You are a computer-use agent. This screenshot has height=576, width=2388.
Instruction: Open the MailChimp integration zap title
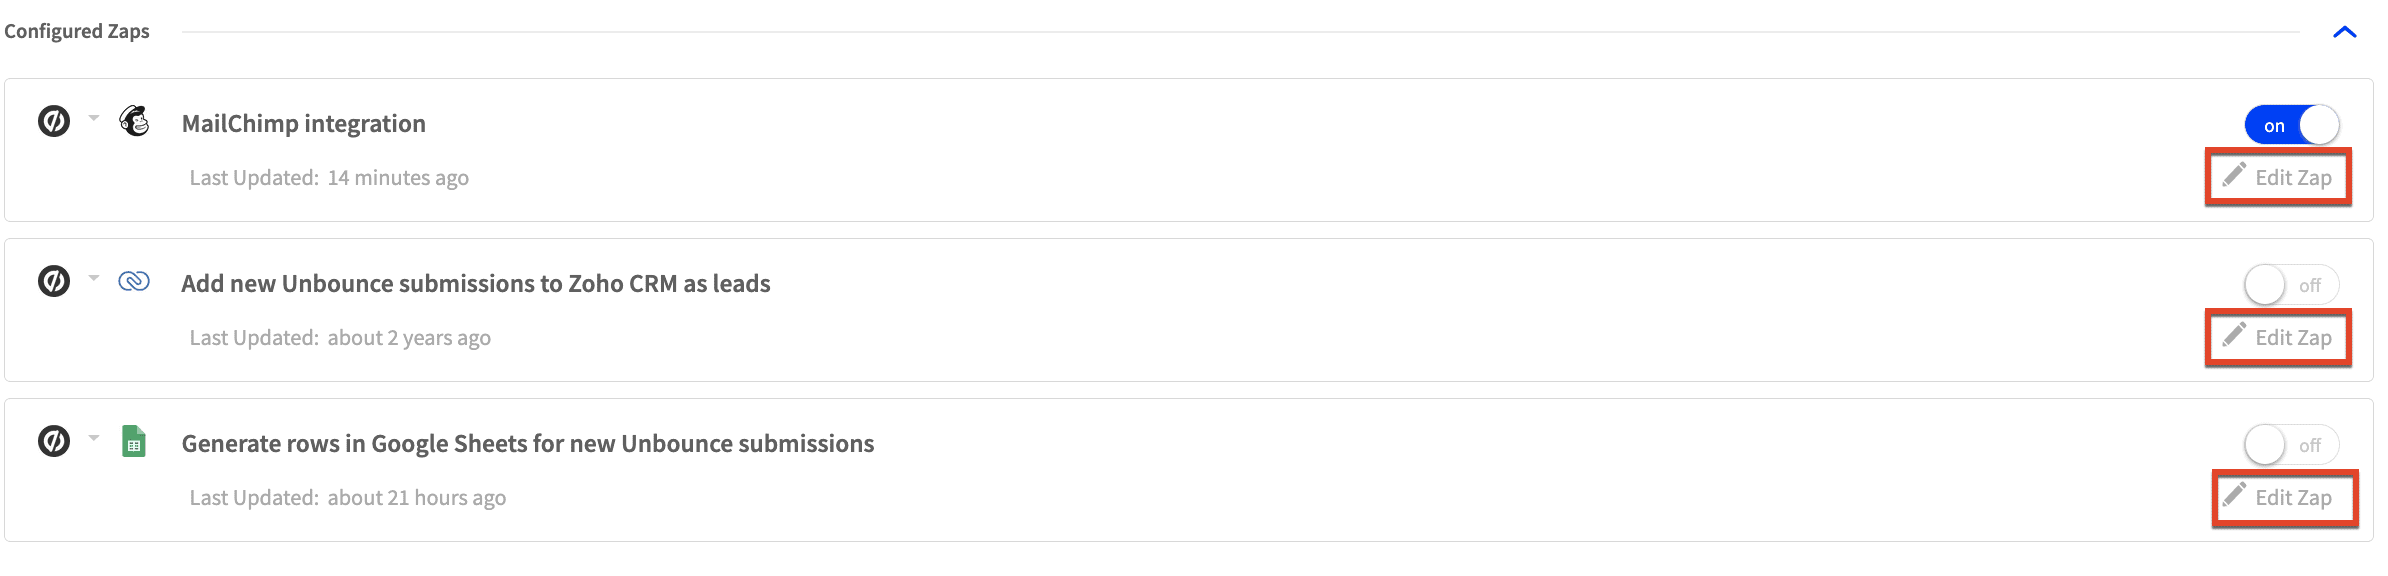[304, 123]
